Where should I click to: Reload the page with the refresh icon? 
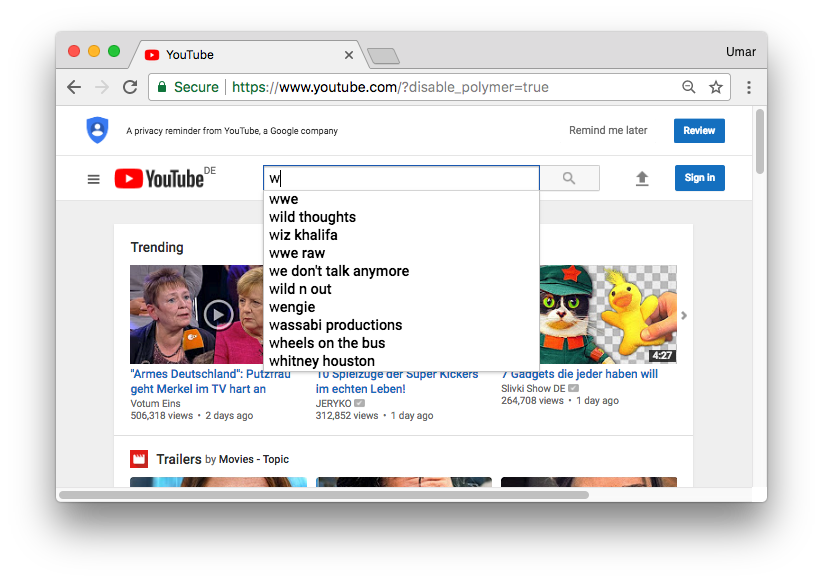(x=130, y=87)
